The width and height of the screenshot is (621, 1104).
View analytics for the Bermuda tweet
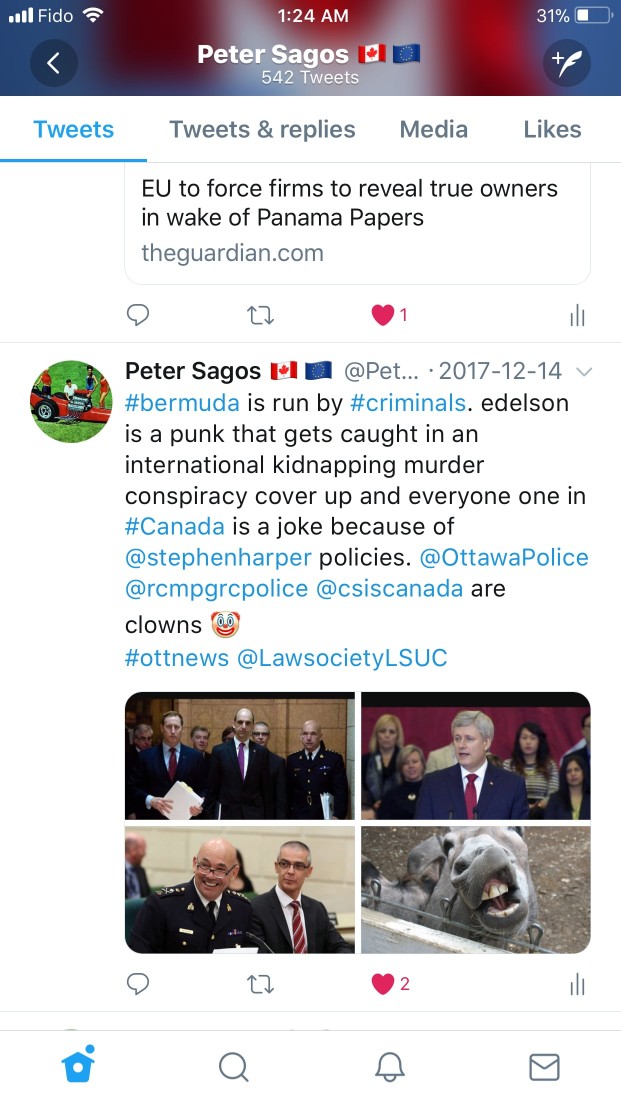(577, 984)
